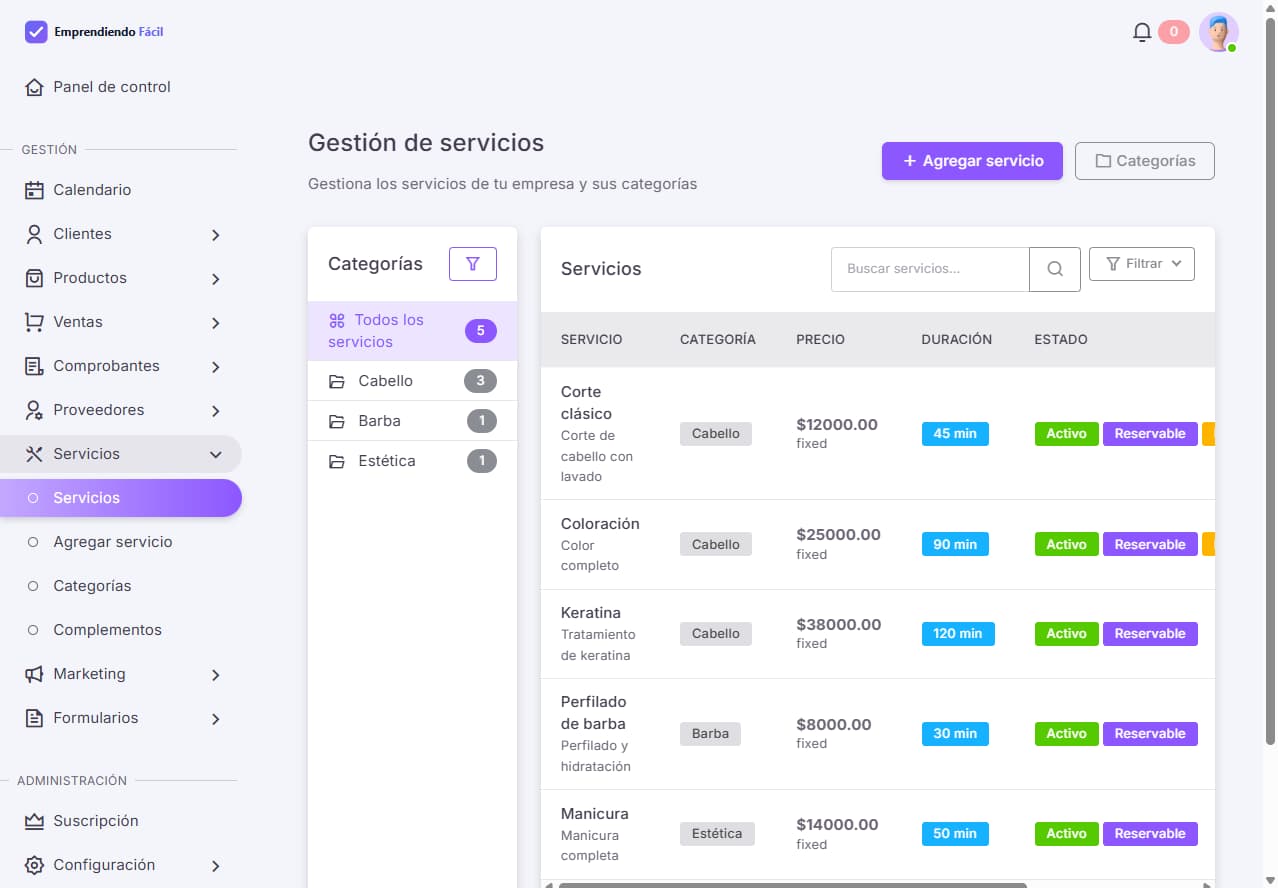The image size is (1278, 888).
Task: Click the Keratina service name
Action: [x=591, y=613]
